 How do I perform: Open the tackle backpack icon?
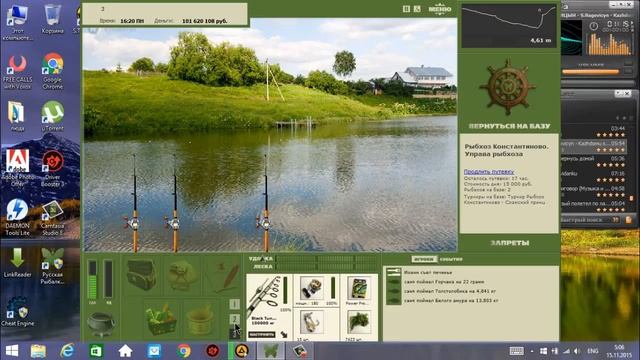[x=141, y=275]
